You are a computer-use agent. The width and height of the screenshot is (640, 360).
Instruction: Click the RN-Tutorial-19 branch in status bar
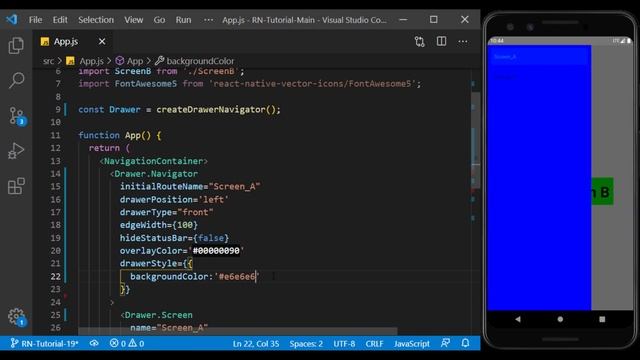pyautogui.click(x=44, y=344)
